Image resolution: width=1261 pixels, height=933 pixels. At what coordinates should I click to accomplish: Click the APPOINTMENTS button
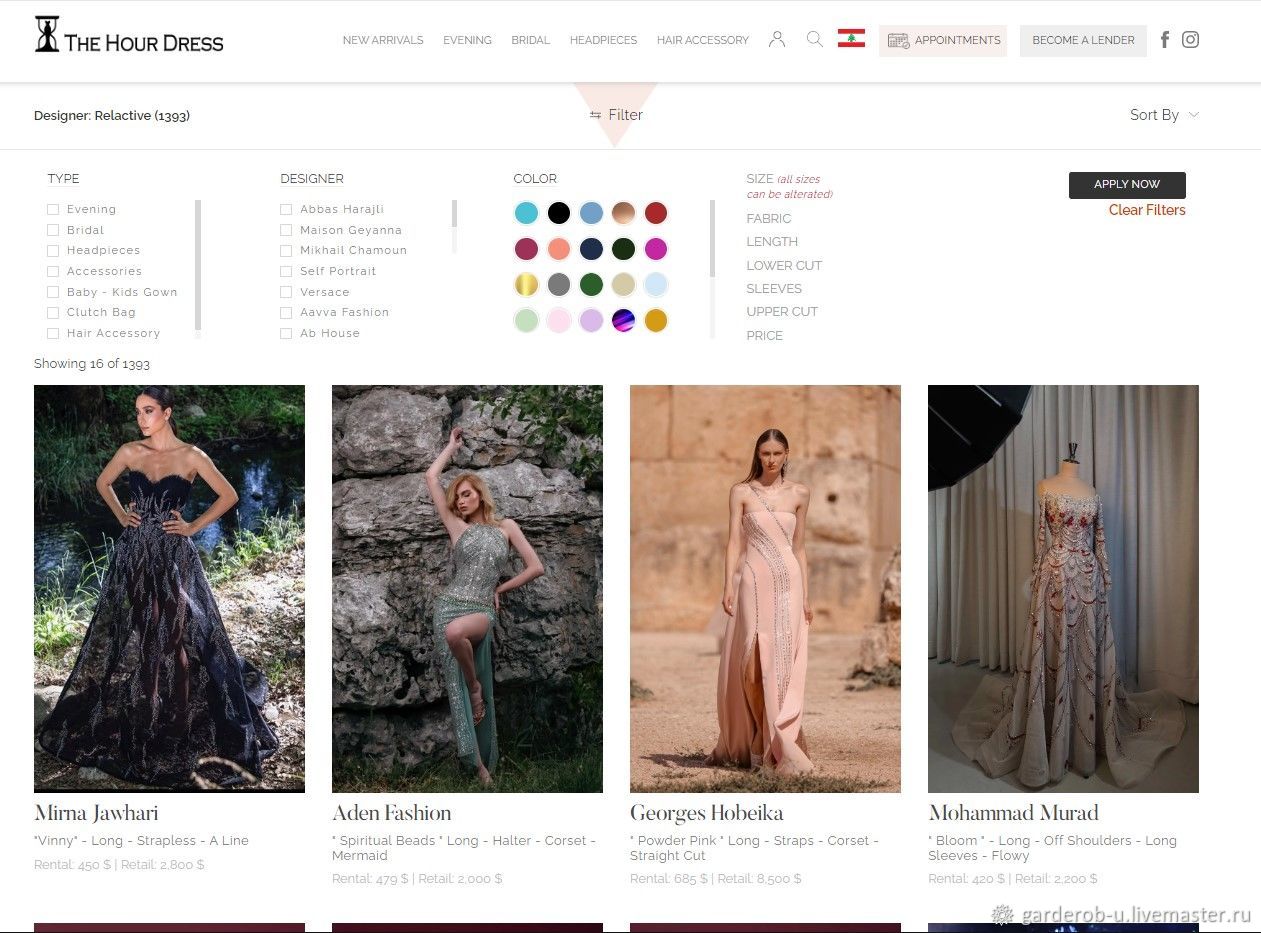(942, 40)
